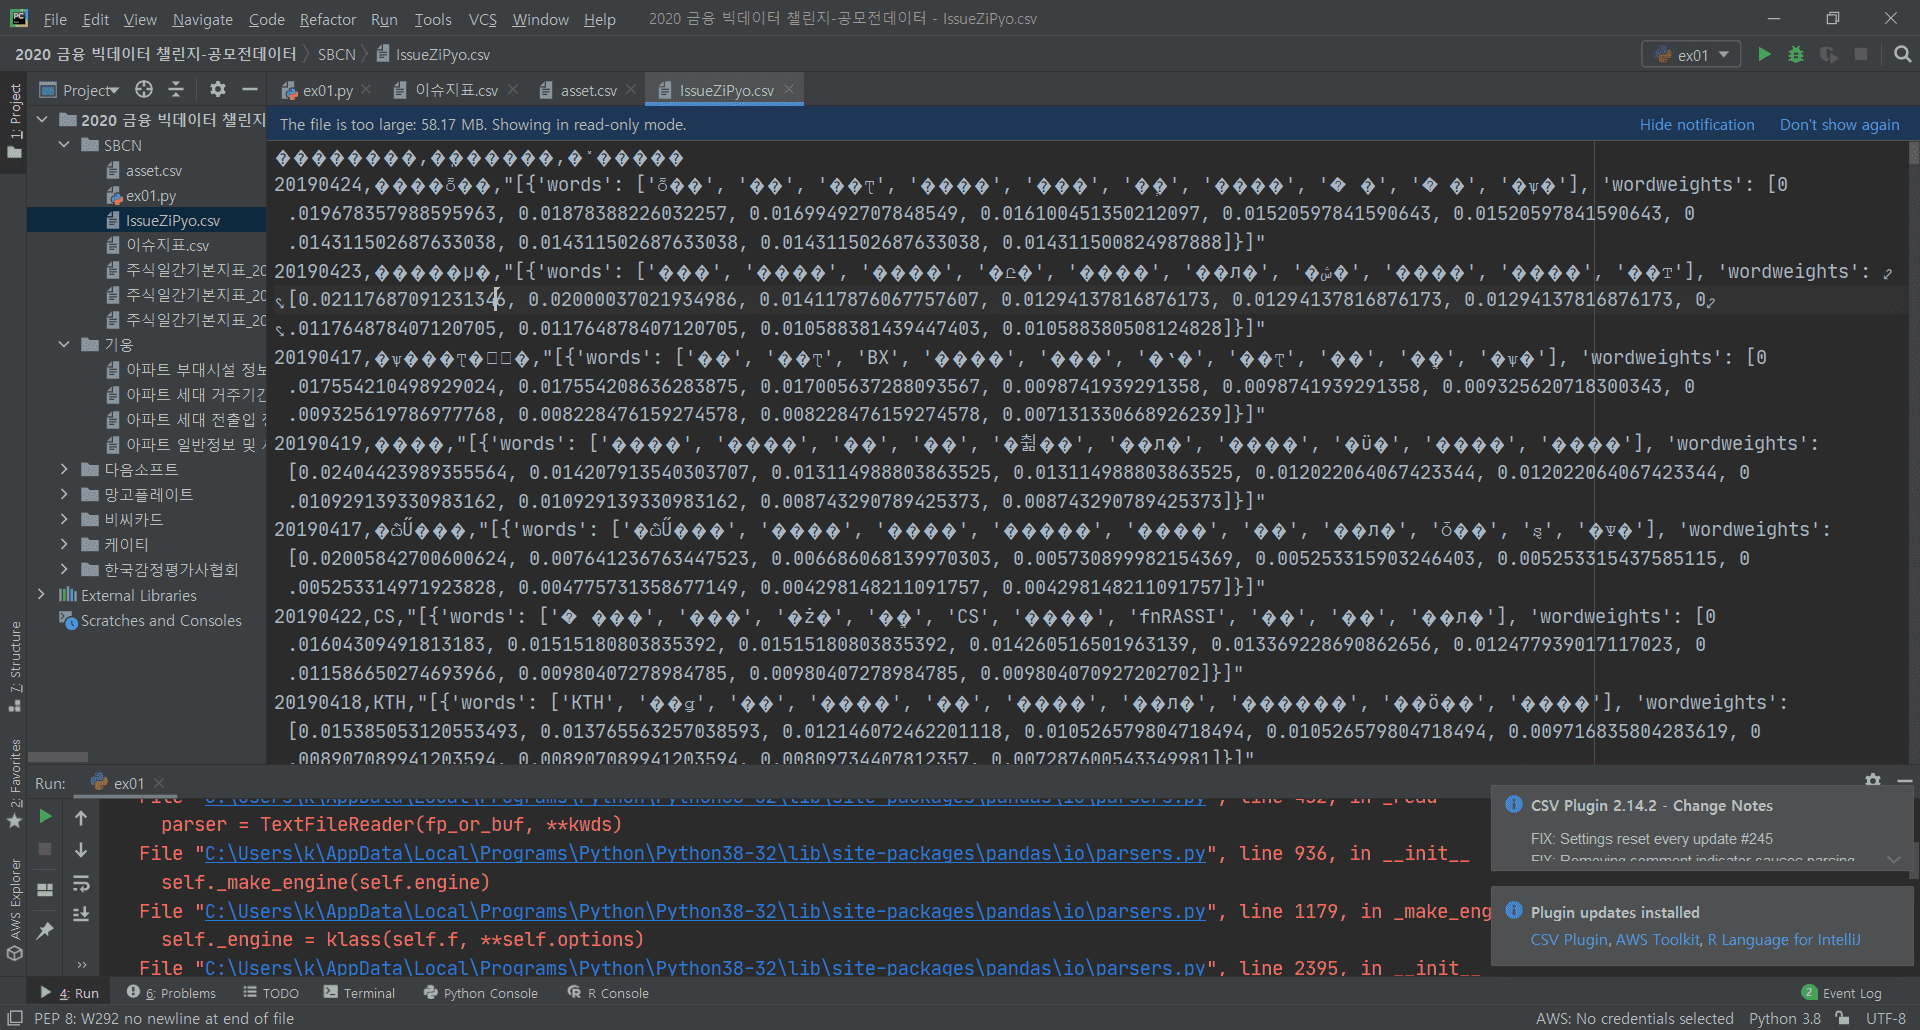Toggle soft-wrap in Run console
The image size is (1920, 1030).
pos(81,883)
